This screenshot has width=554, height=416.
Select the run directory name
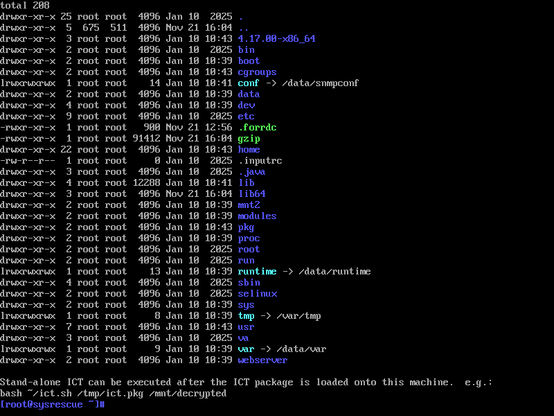[x=246, y=260]
